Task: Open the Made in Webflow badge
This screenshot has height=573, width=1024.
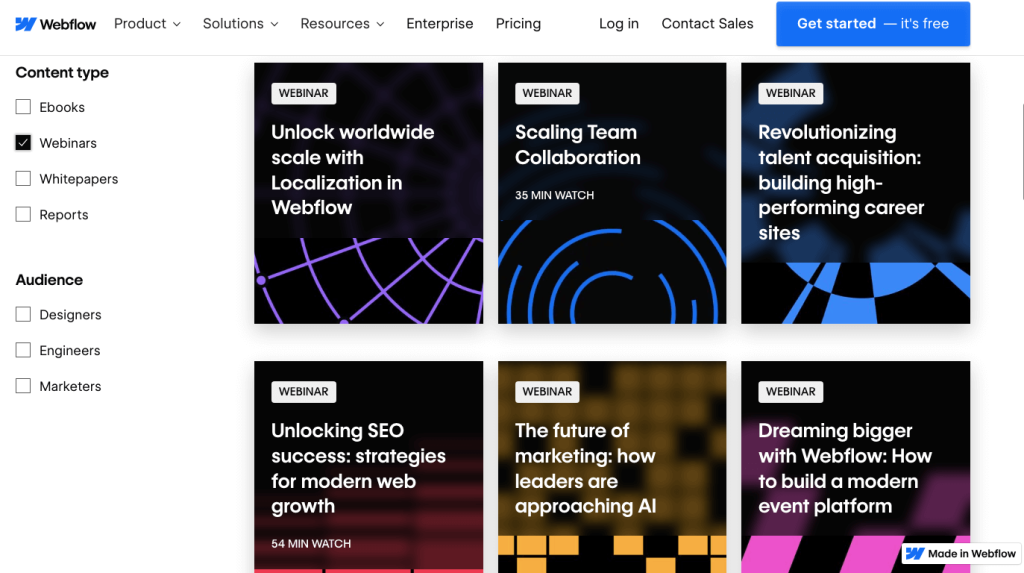Action: point(962,553)
